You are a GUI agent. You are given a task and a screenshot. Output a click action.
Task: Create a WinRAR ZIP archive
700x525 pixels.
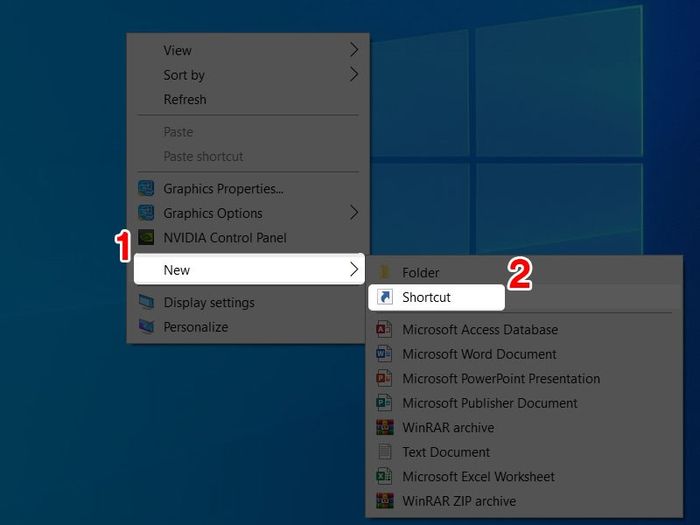pyautogui.click(x=524, y=501)
